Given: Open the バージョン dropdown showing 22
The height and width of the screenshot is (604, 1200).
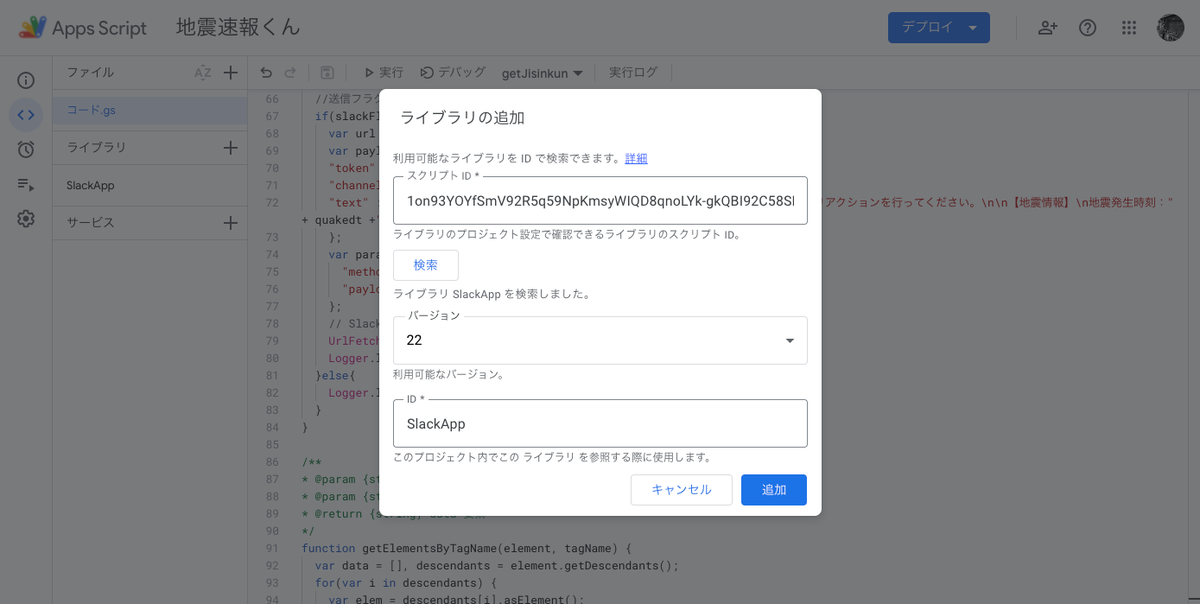Looking at the screenshot, I should (x=600, y=340).
